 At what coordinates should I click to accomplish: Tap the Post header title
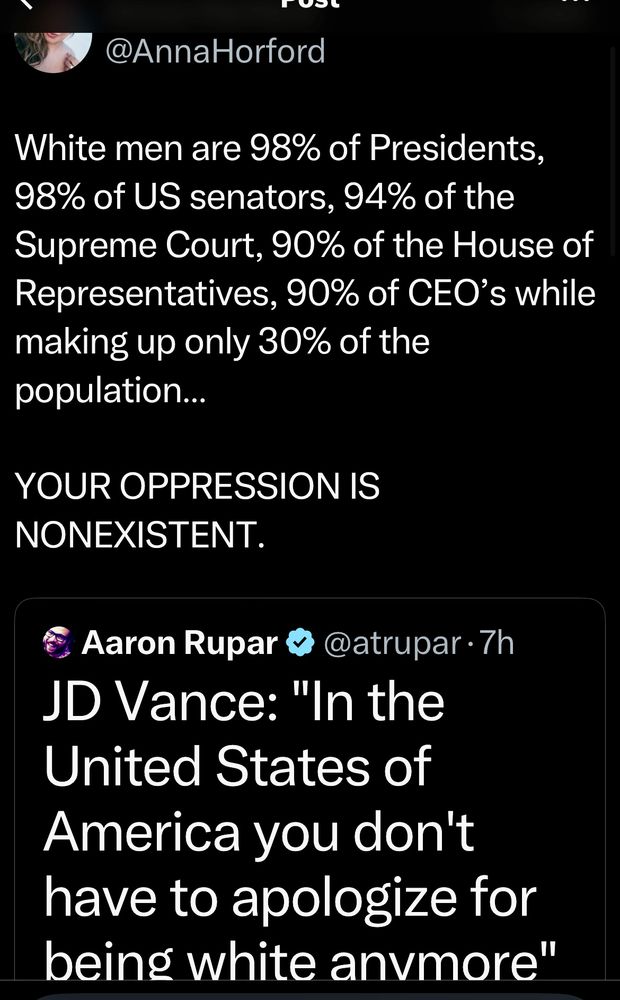click(310, 3)
